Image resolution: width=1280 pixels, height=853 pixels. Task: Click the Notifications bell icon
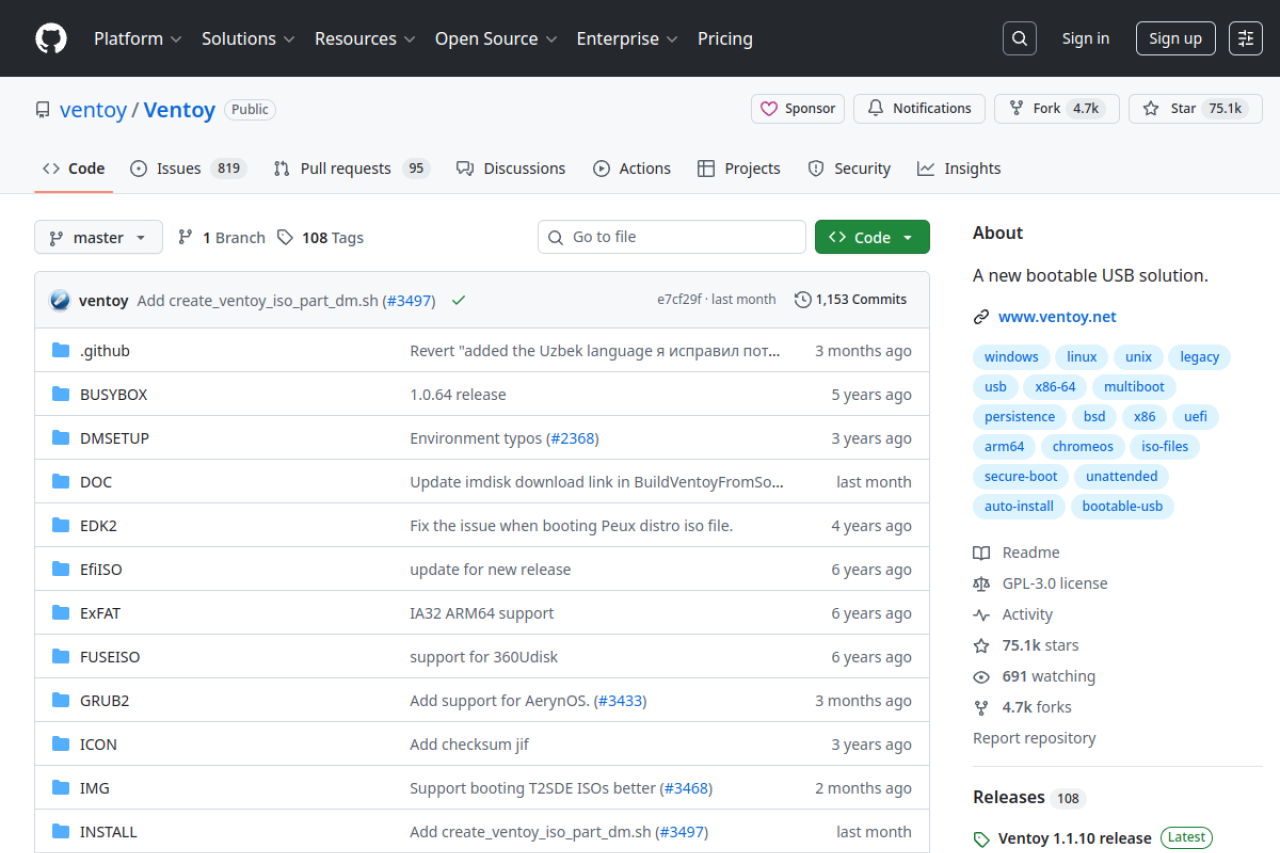[875, 108]
